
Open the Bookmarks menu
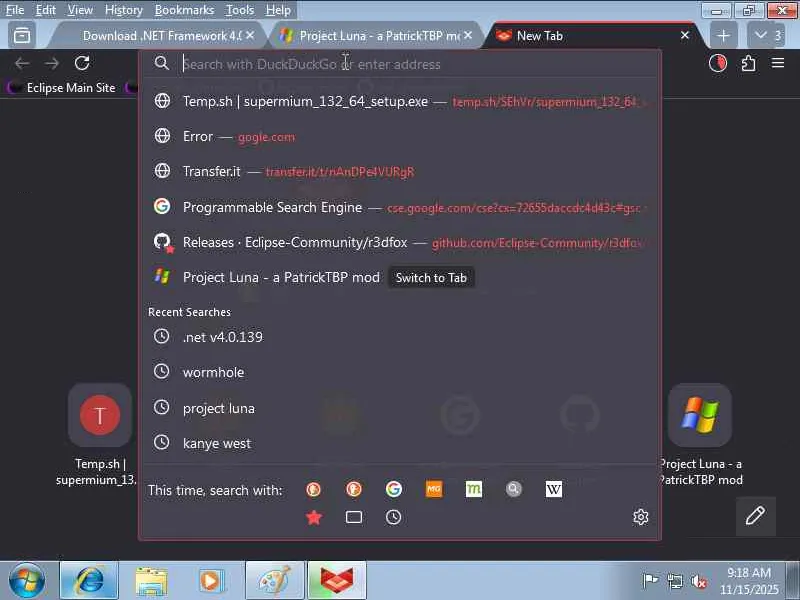tap(184, 10)
